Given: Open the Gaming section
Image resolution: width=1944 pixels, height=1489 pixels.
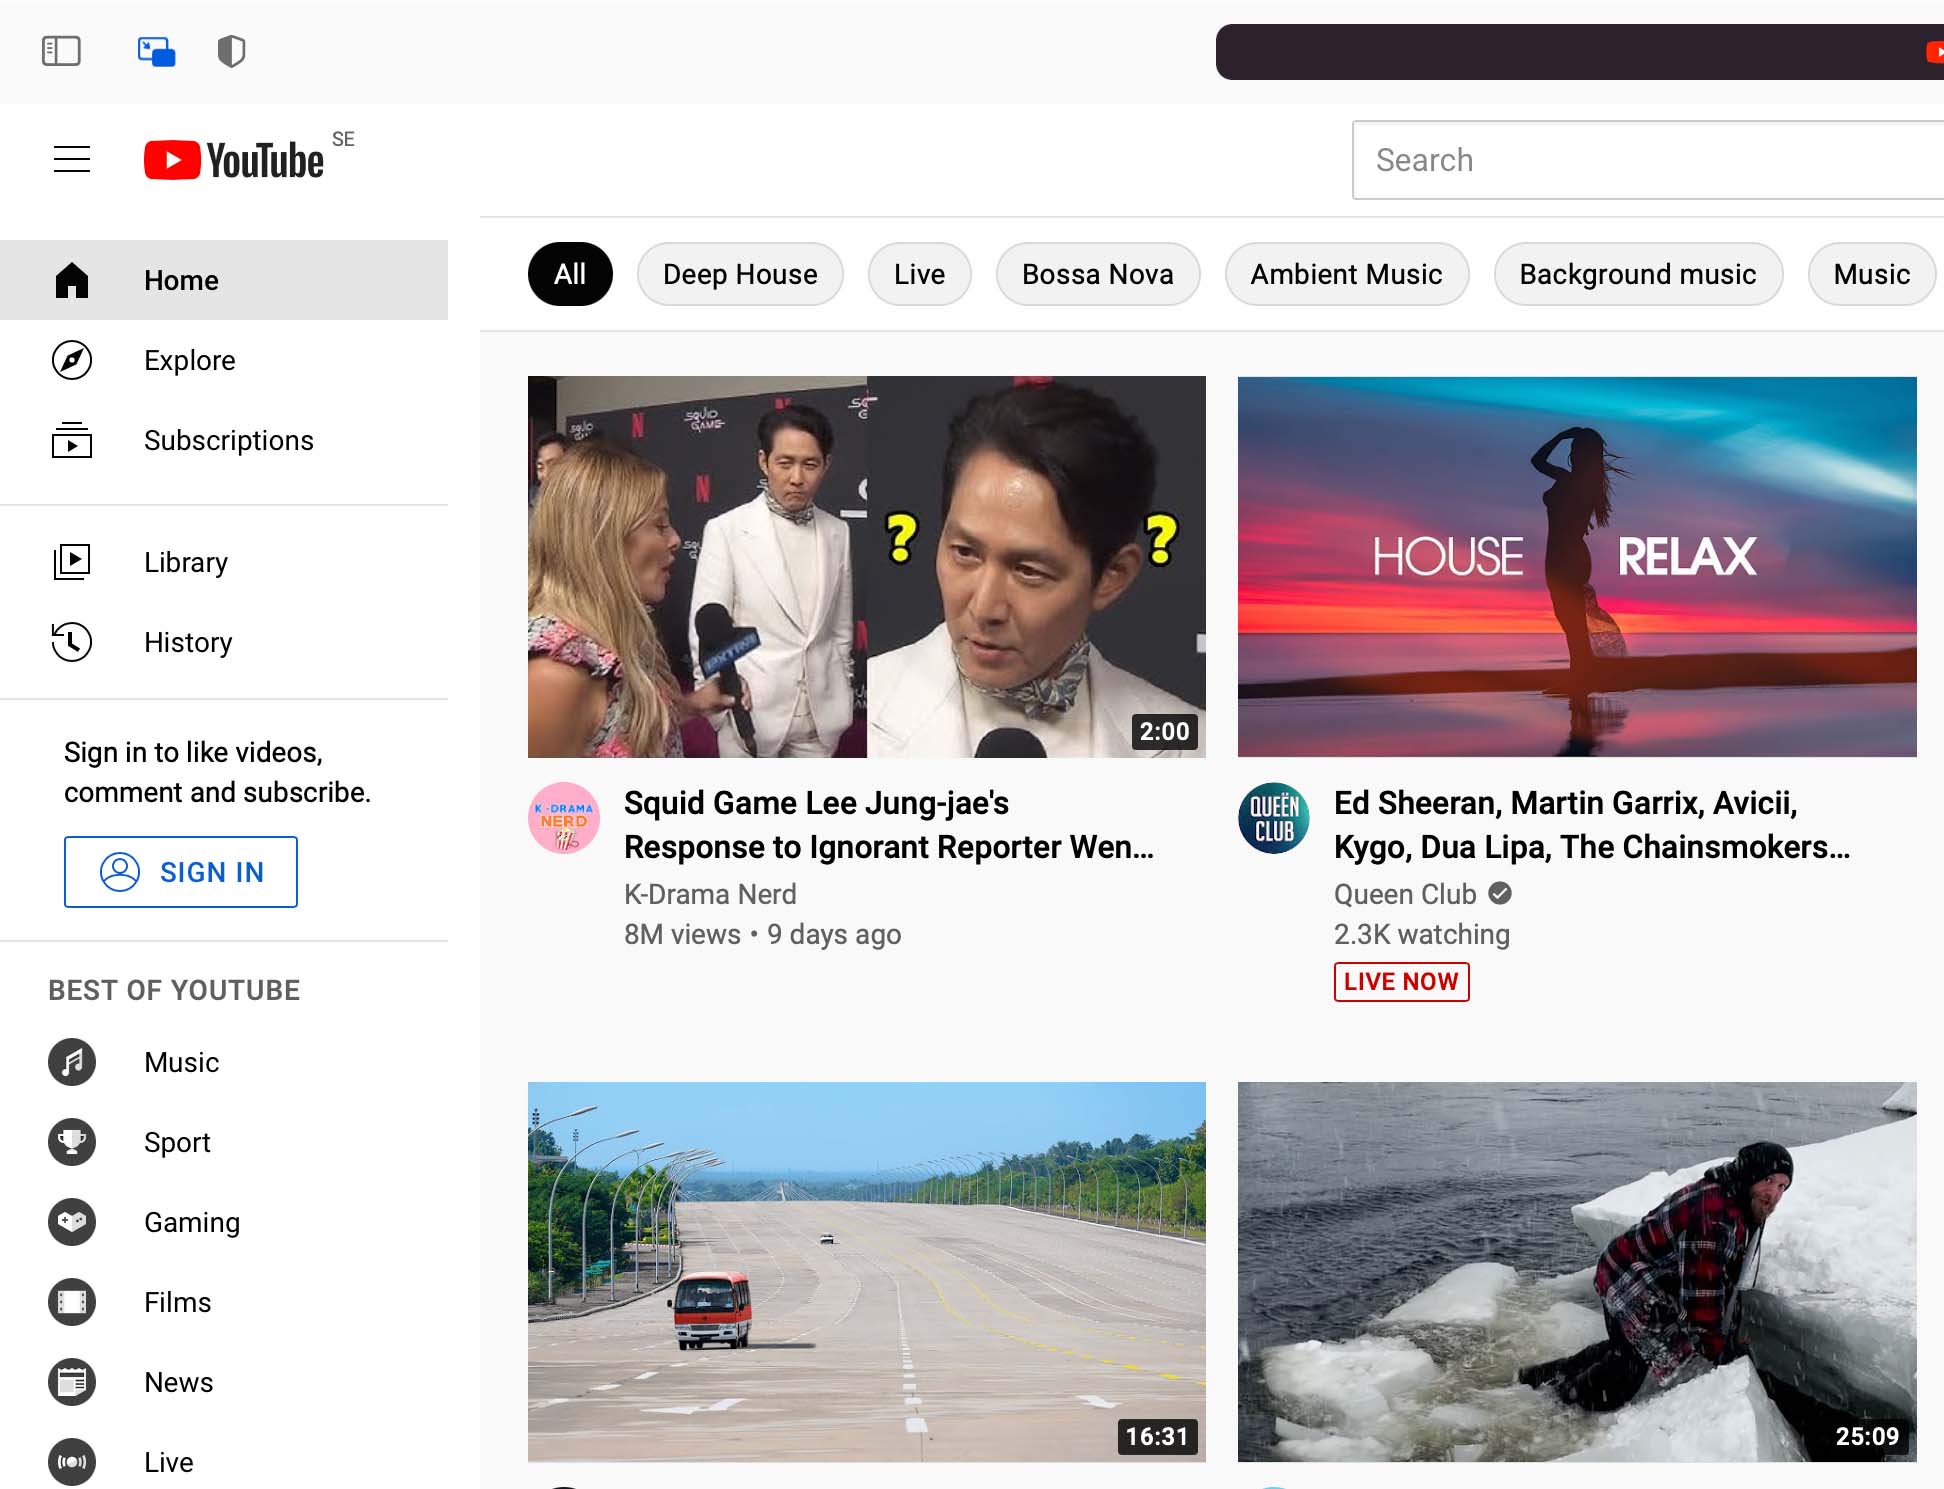Looking at the screenshot, I should pyautogui.click(x=192, y=1222).
